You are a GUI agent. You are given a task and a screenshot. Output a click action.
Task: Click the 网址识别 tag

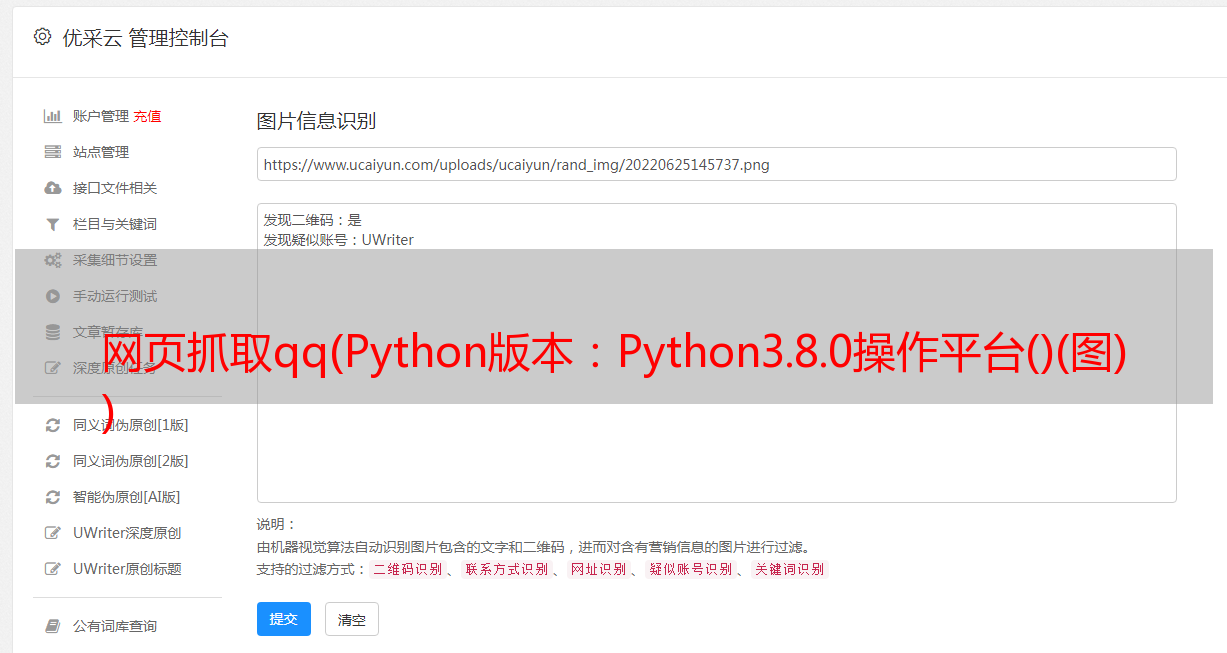point(598,569)
